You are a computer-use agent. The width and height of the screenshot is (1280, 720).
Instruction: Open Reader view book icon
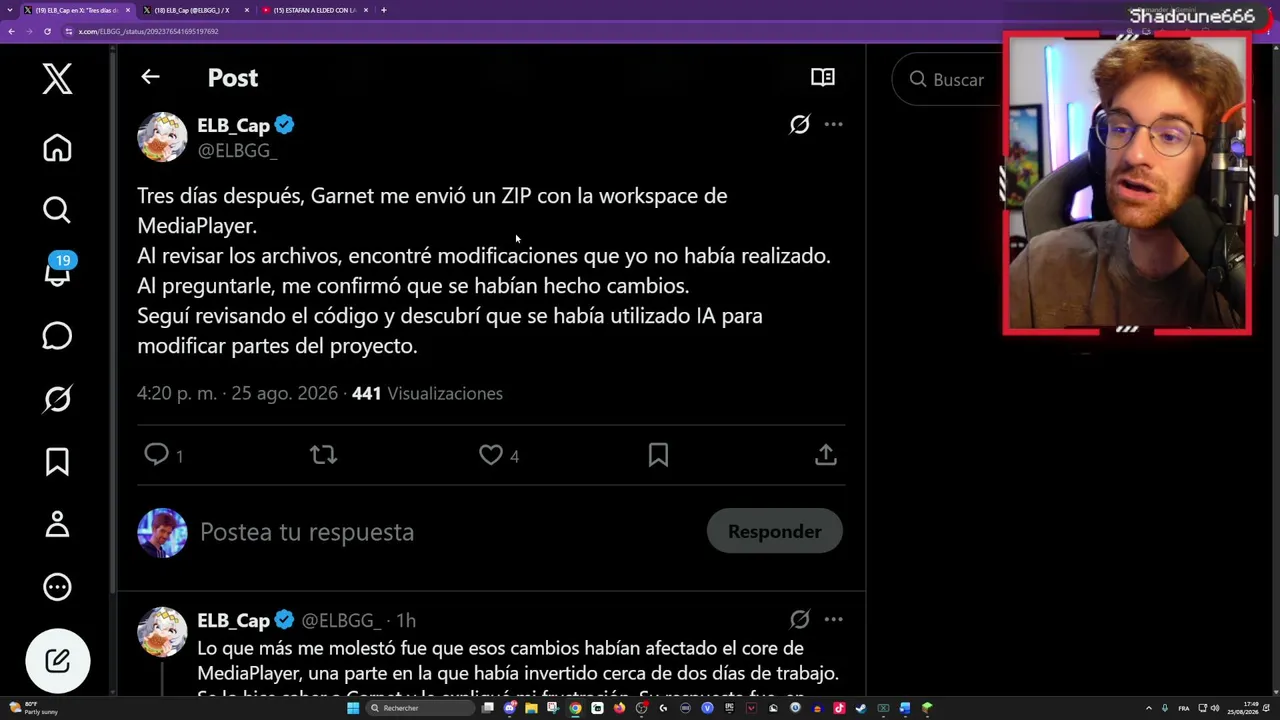[823, 77]
